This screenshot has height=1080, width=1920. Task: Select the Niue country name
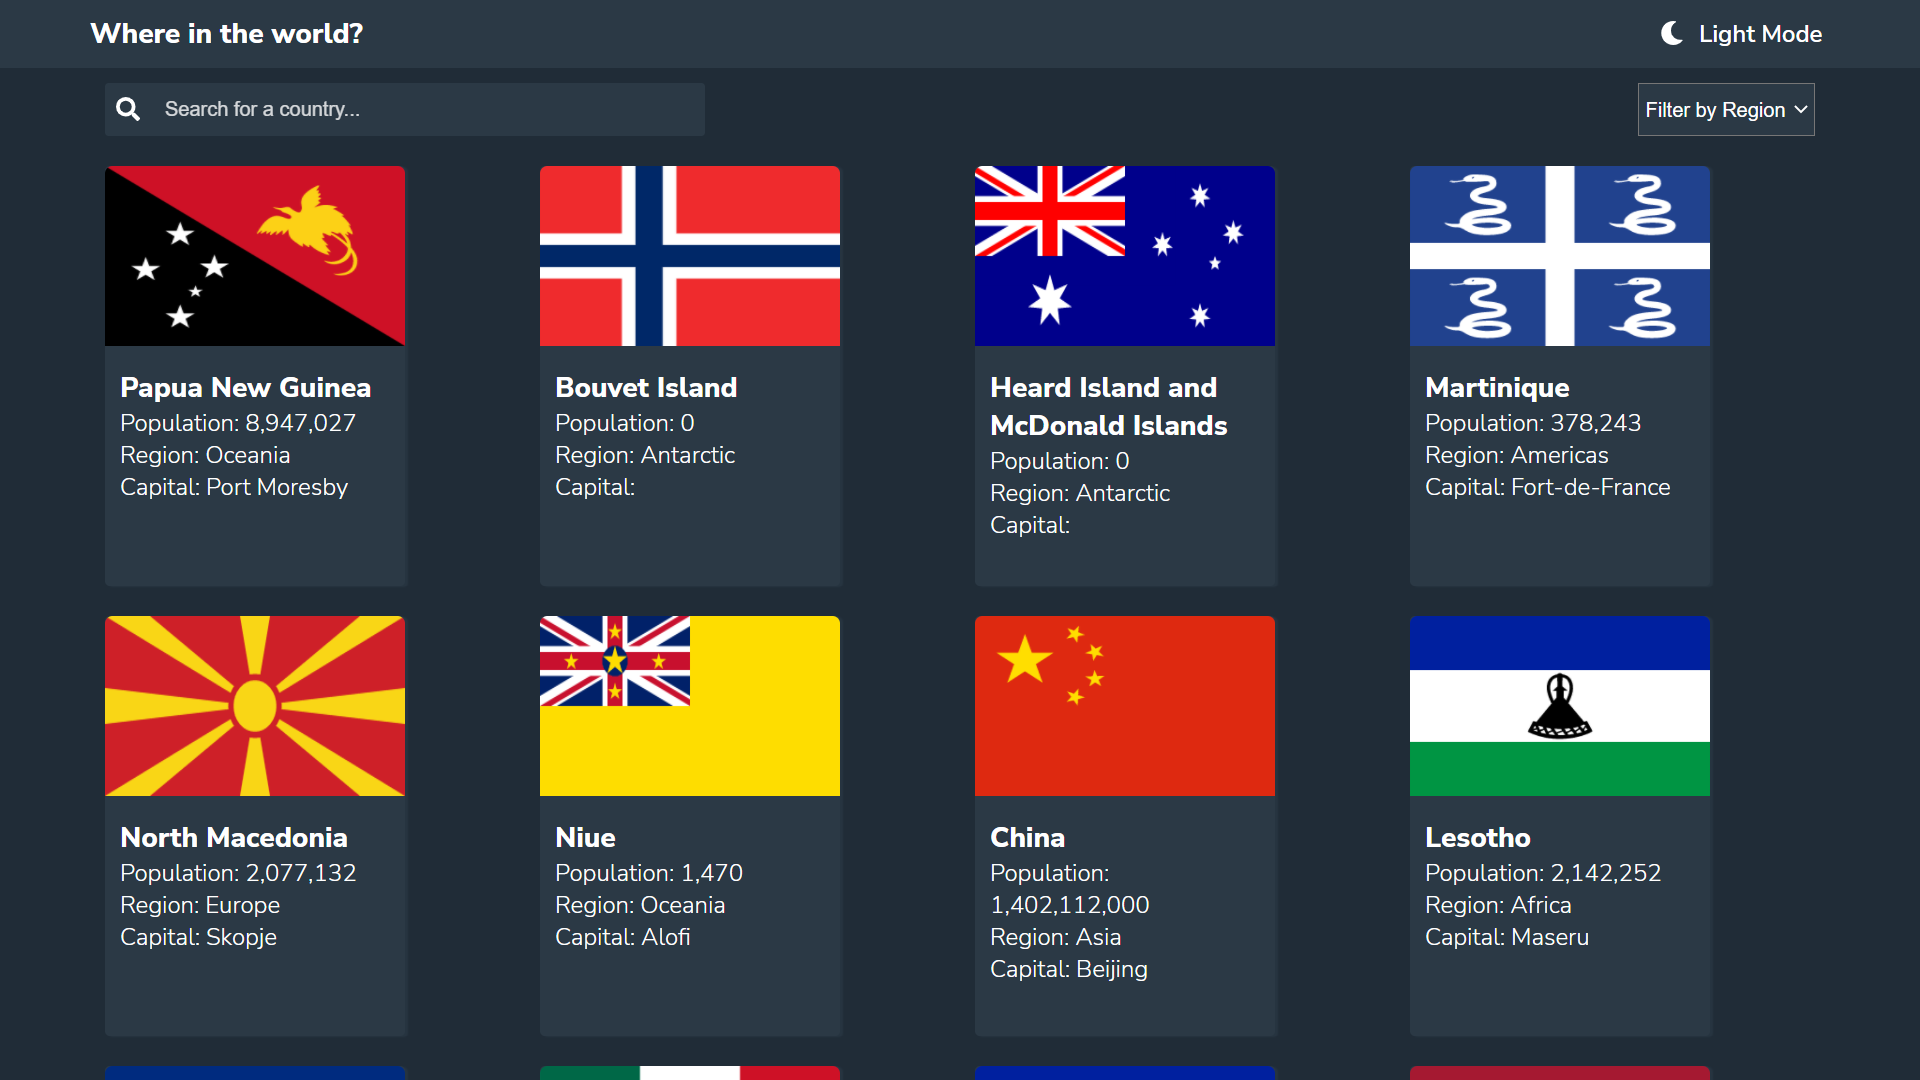point(585,838)
